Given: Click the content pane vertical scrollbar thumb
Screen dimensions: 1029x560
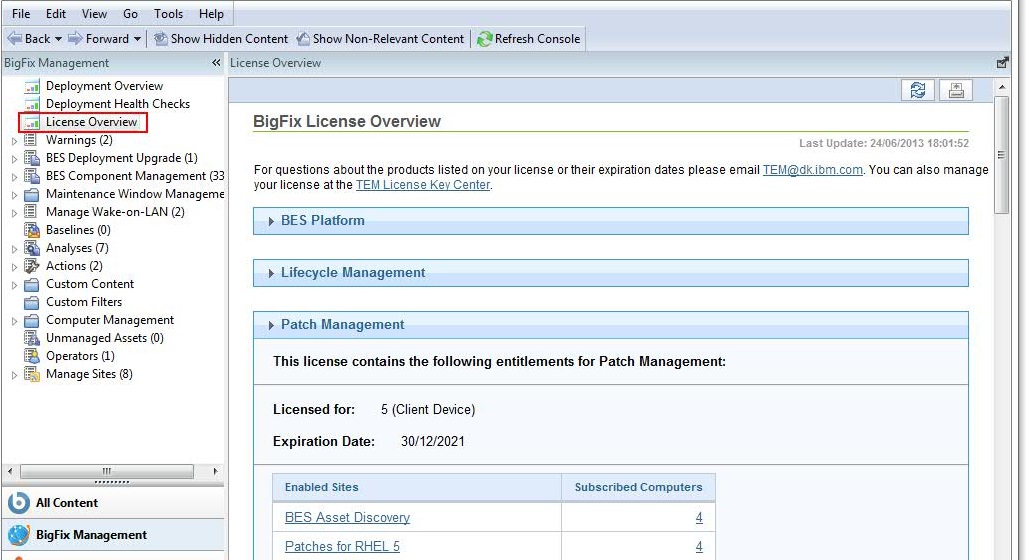Looking at the screenshot, I should click(x=1001, y=155).
